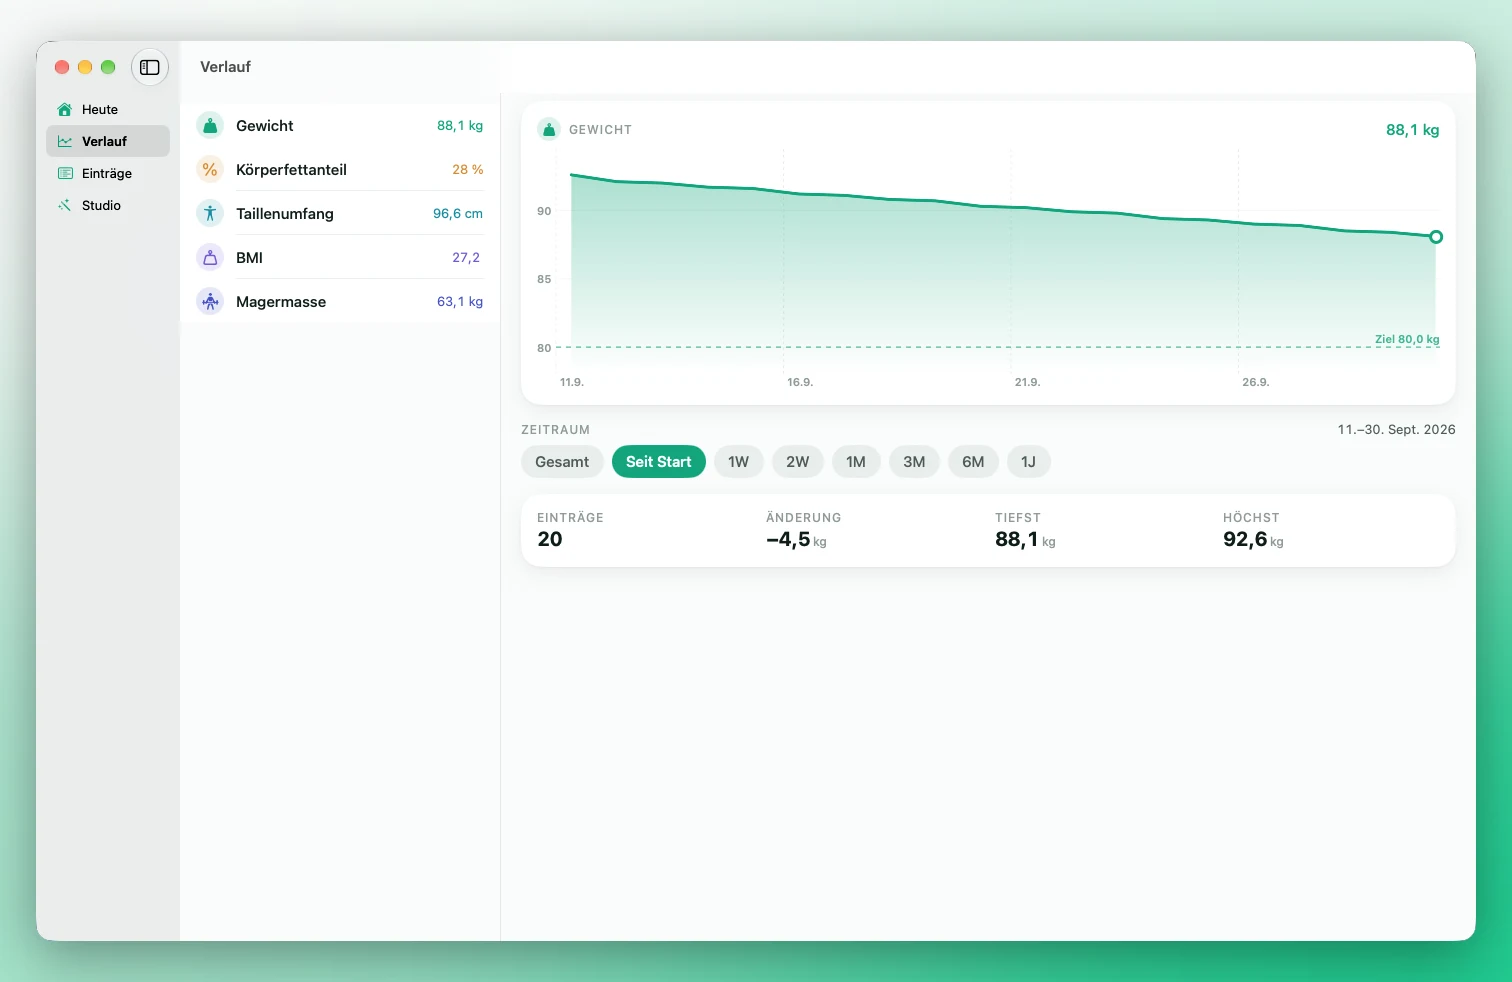Click the Gewicht weight icon in list
Viewport: 1512px width, 982px height.
click(x=210, y=126)
